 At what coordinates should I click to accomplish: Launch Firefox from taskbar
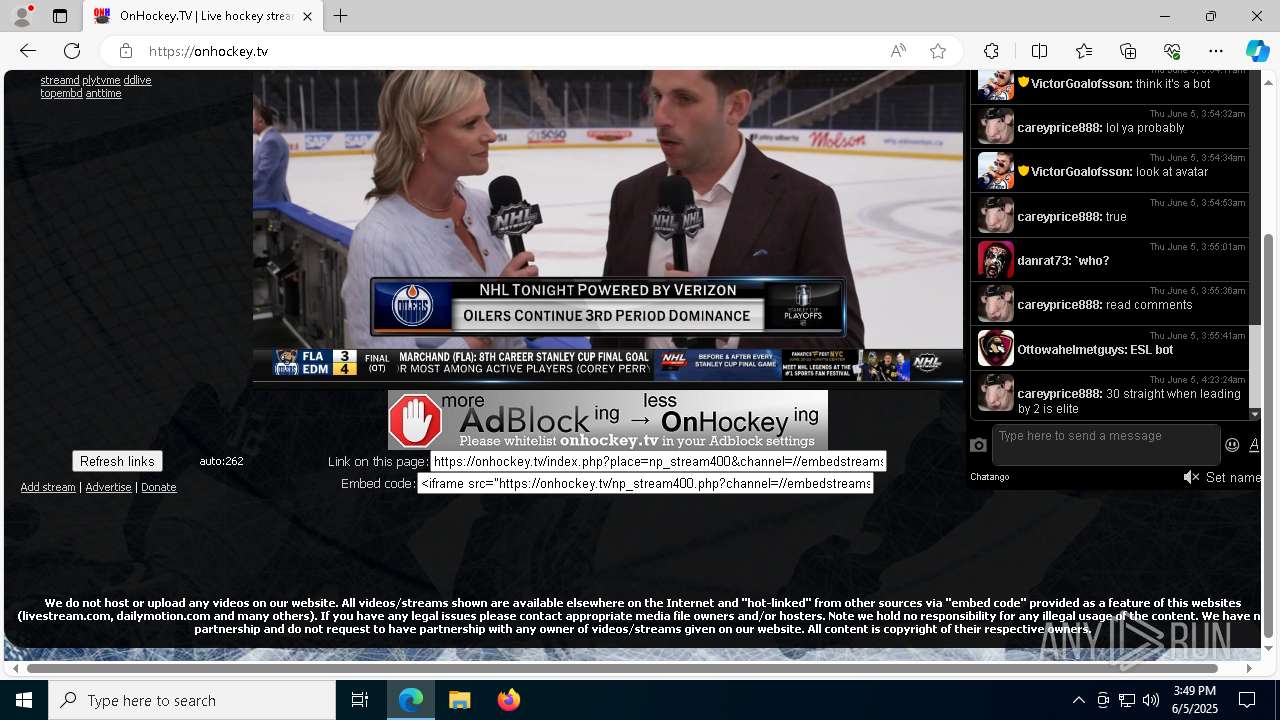tap(509, 700)
